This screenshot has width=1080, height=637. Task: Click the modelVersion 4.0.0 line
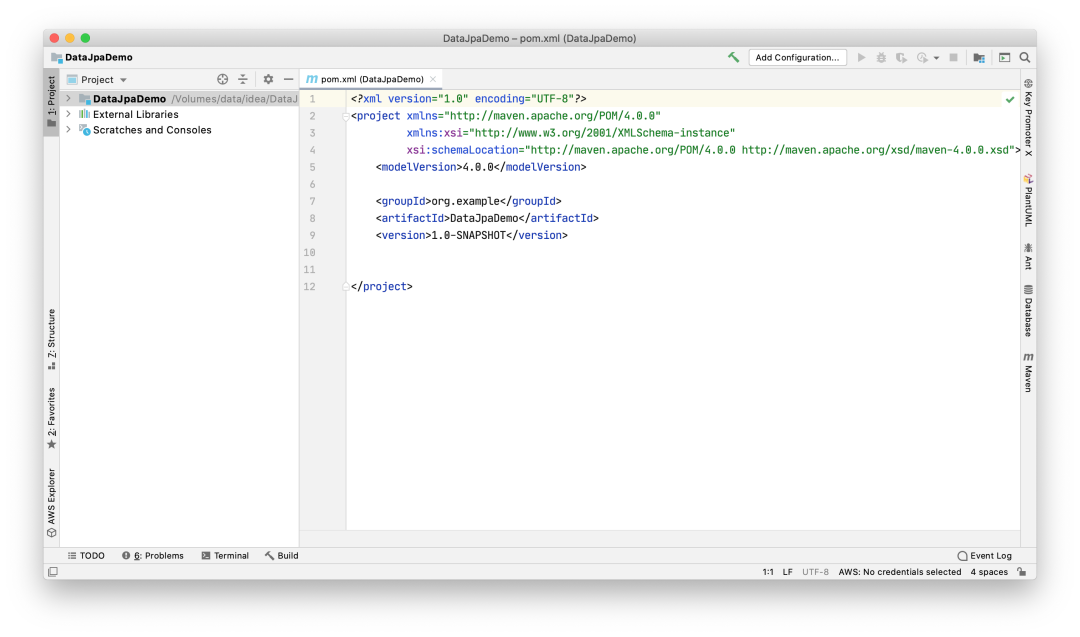[x=481, y=167]
